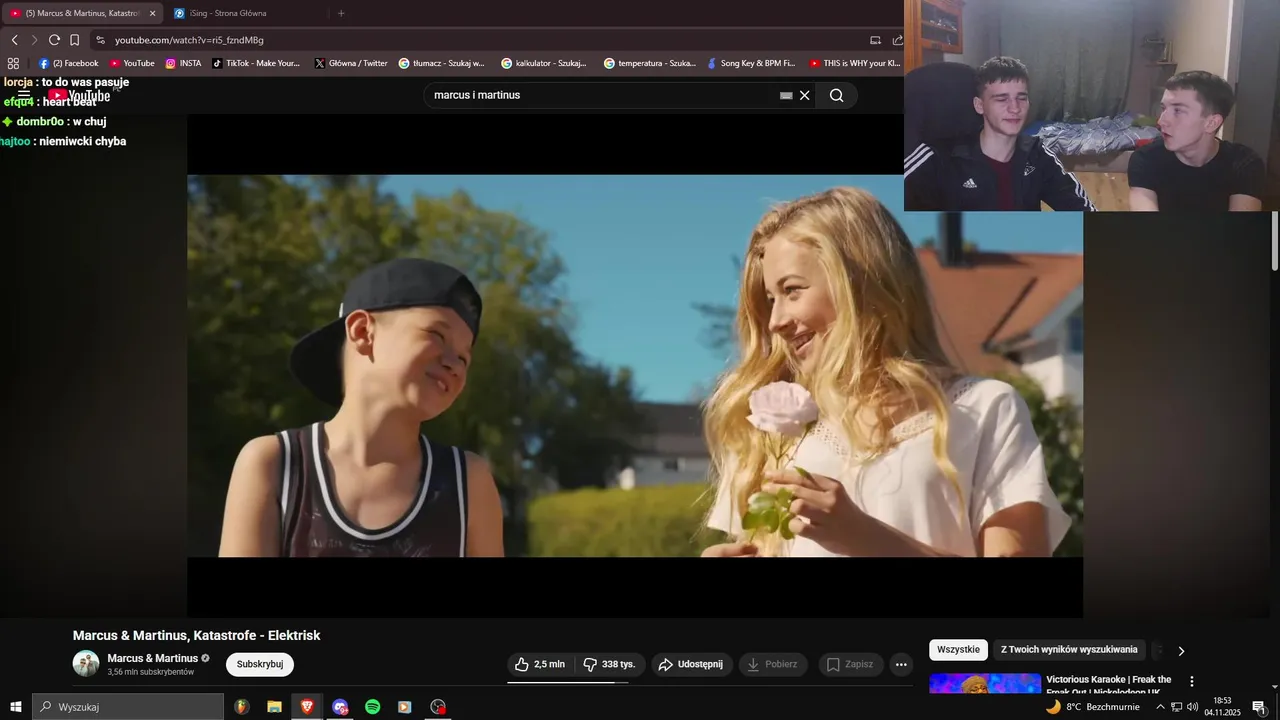Screen dimensions: 1280x720
Task: Open the weather widget 8°C Bezchmurnie
Action: (x=1092, y=707)
